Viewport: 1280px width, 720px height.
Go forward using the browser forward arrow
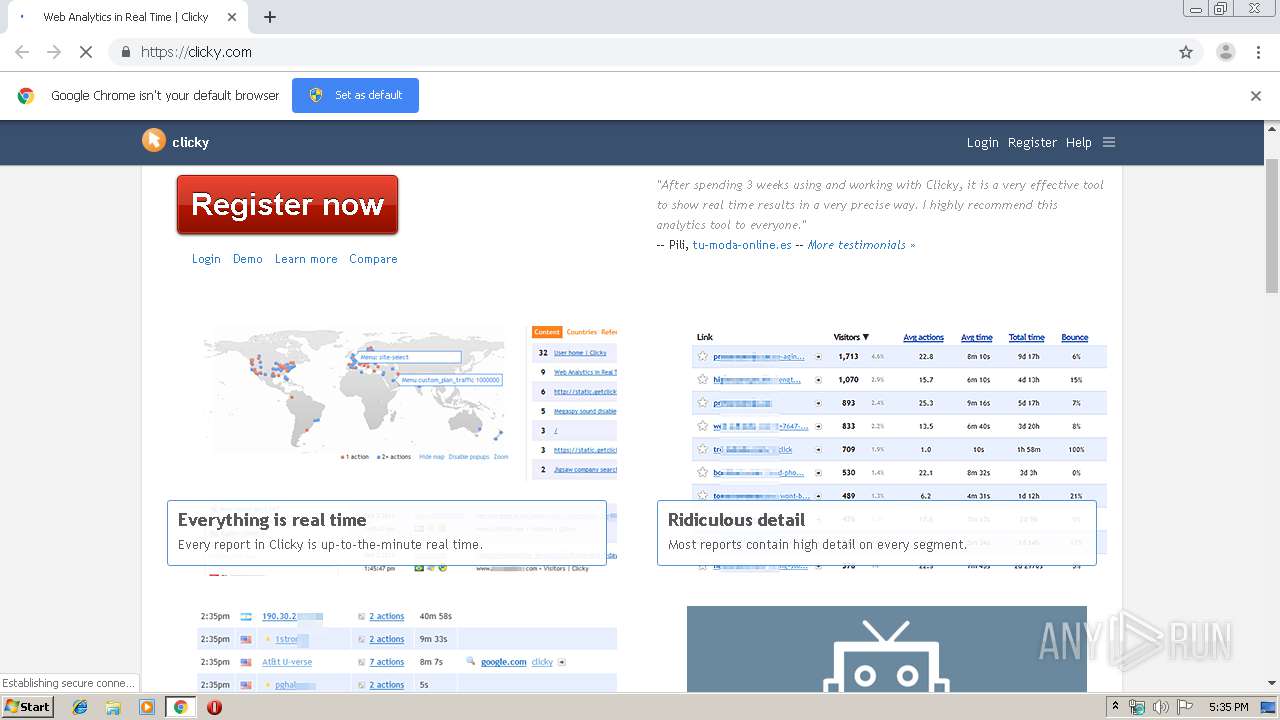click(x=54, y=52)
